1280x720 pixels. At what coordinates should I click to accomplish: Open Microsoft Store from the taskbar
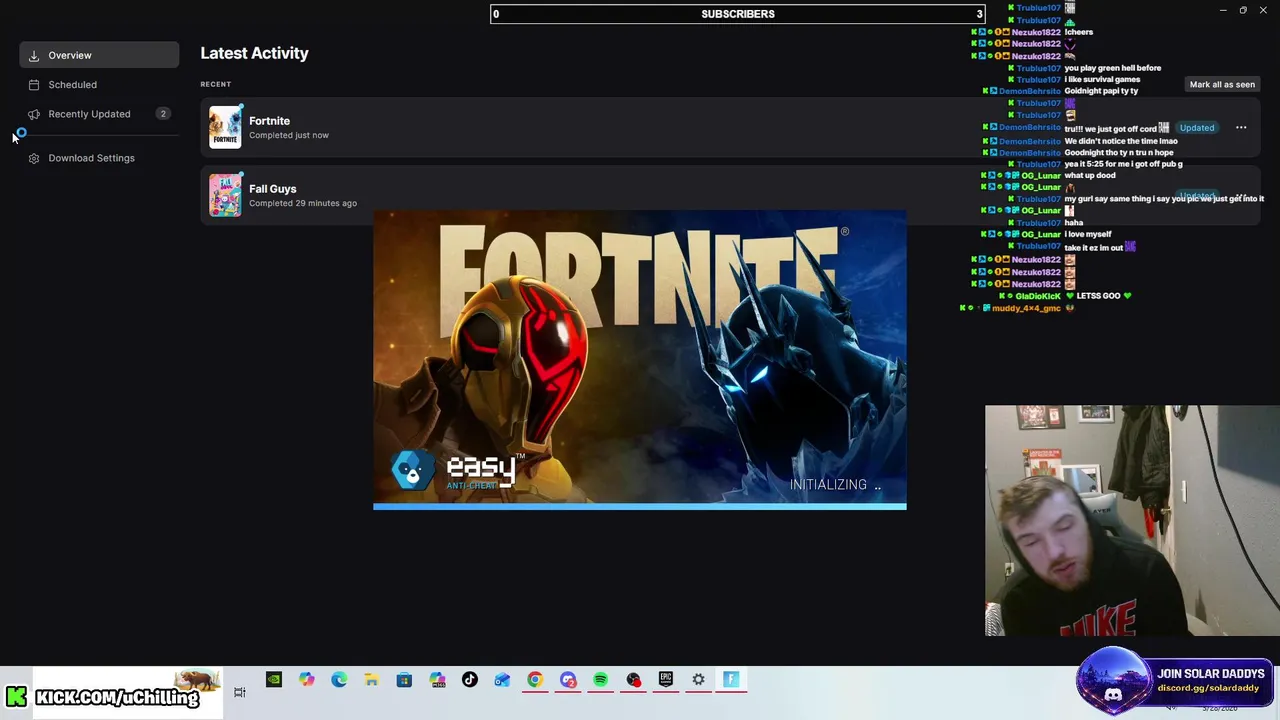pos(404,680)
